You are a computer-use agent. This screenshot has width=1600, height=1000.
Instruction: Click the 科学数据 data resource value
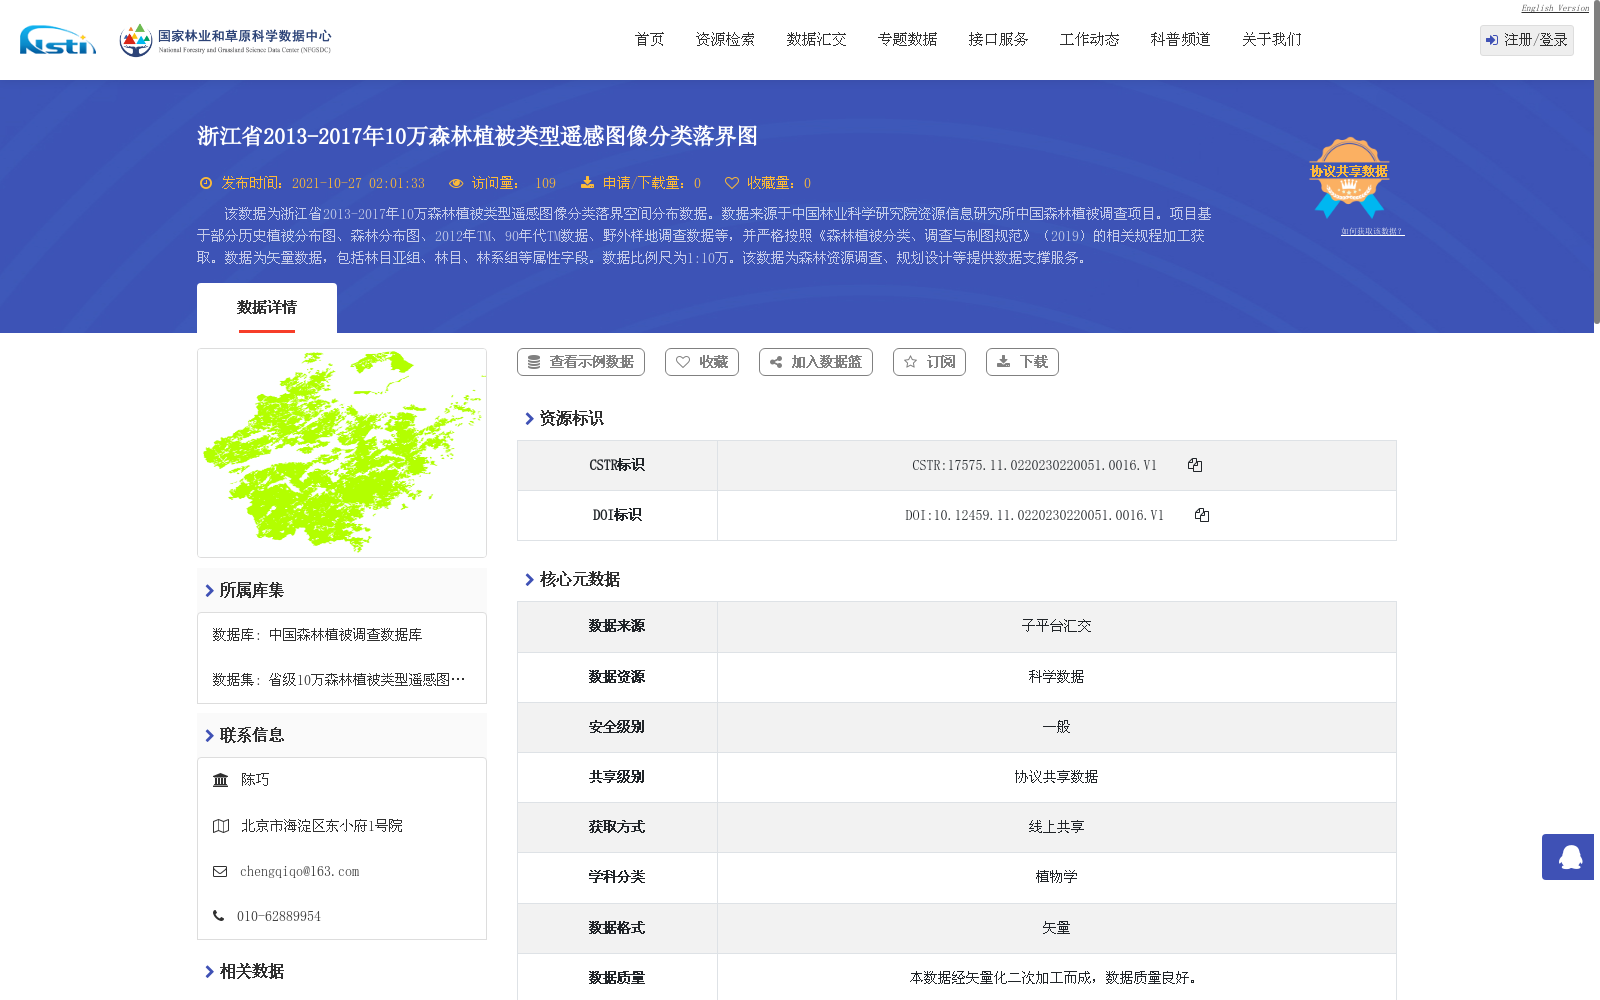pos(1056,677)
